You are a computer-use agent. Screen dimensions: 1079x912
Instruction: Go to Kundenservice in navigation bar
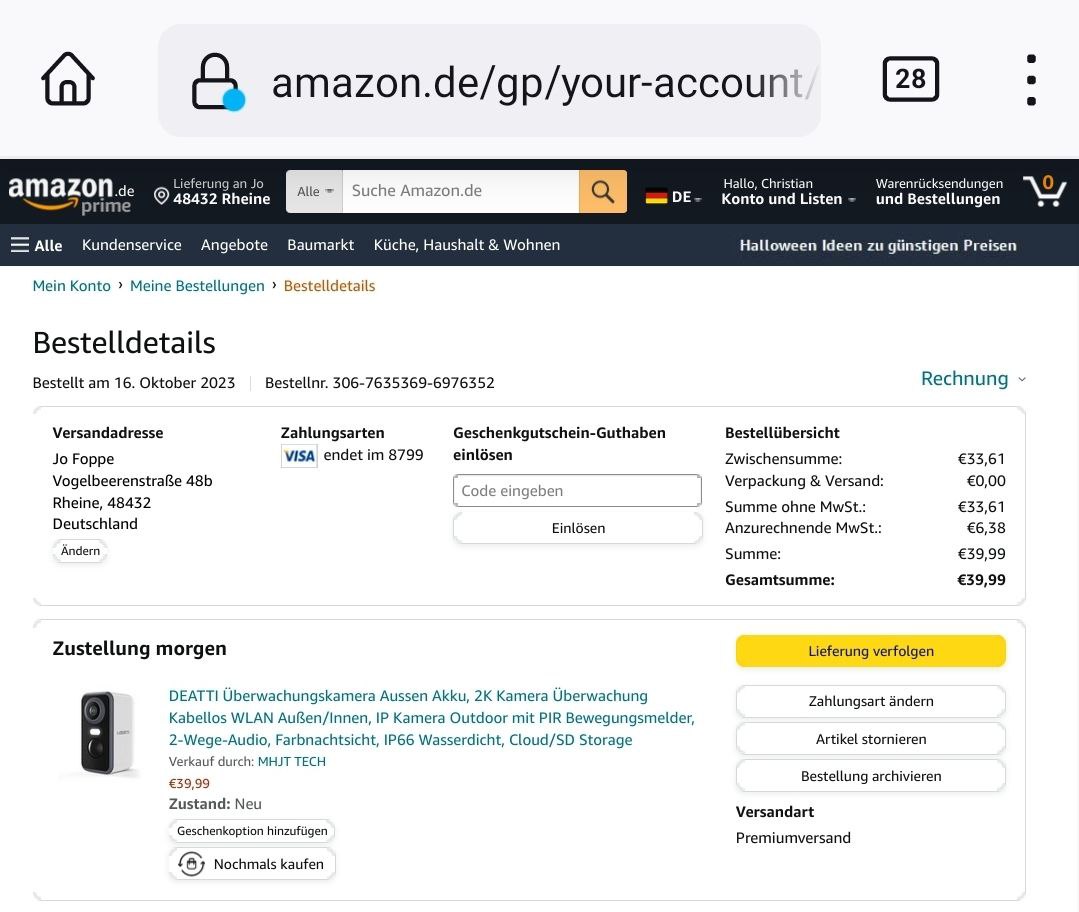(132, 245)
